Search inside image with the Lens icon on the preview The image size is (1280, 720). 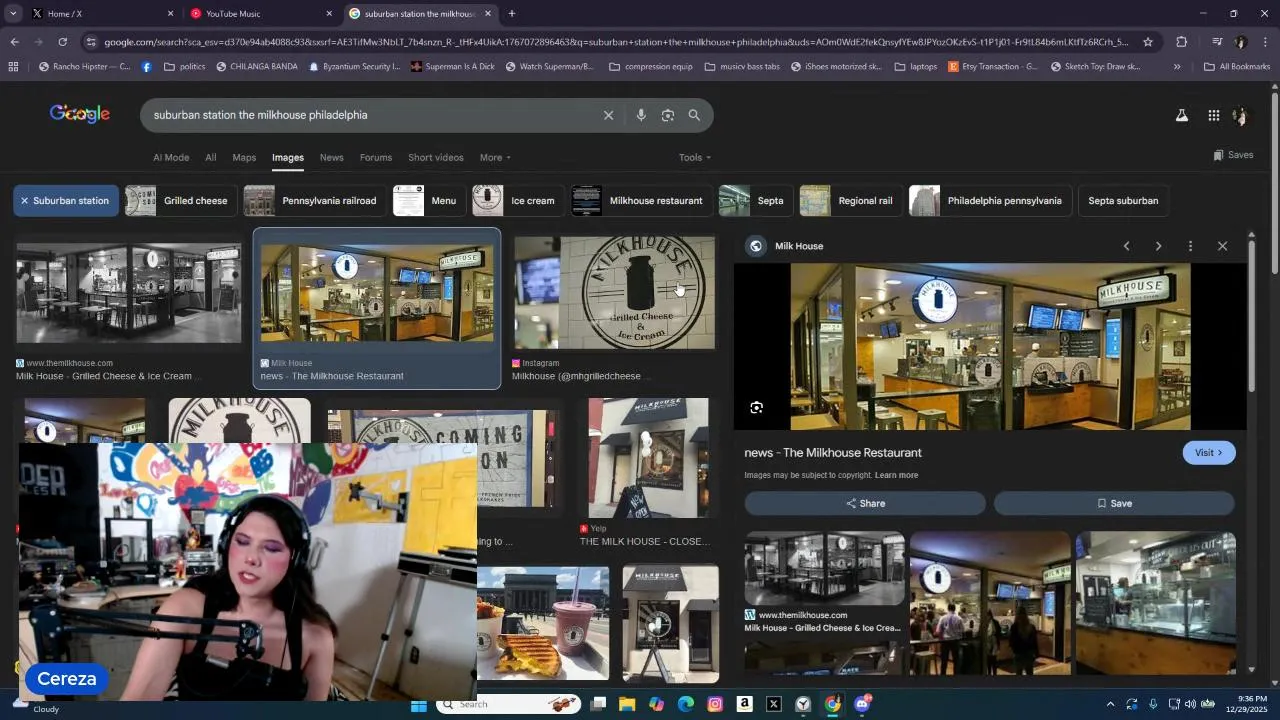[757, 407]
